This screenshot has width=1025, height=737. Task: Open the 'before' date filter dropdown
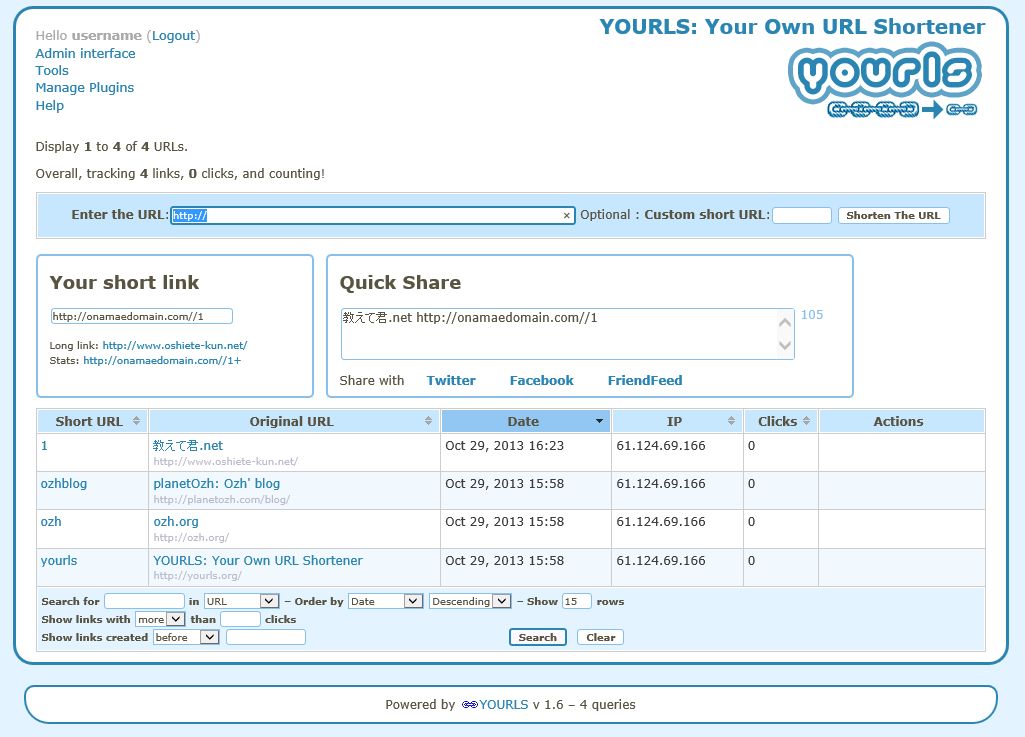pos(186,637)
